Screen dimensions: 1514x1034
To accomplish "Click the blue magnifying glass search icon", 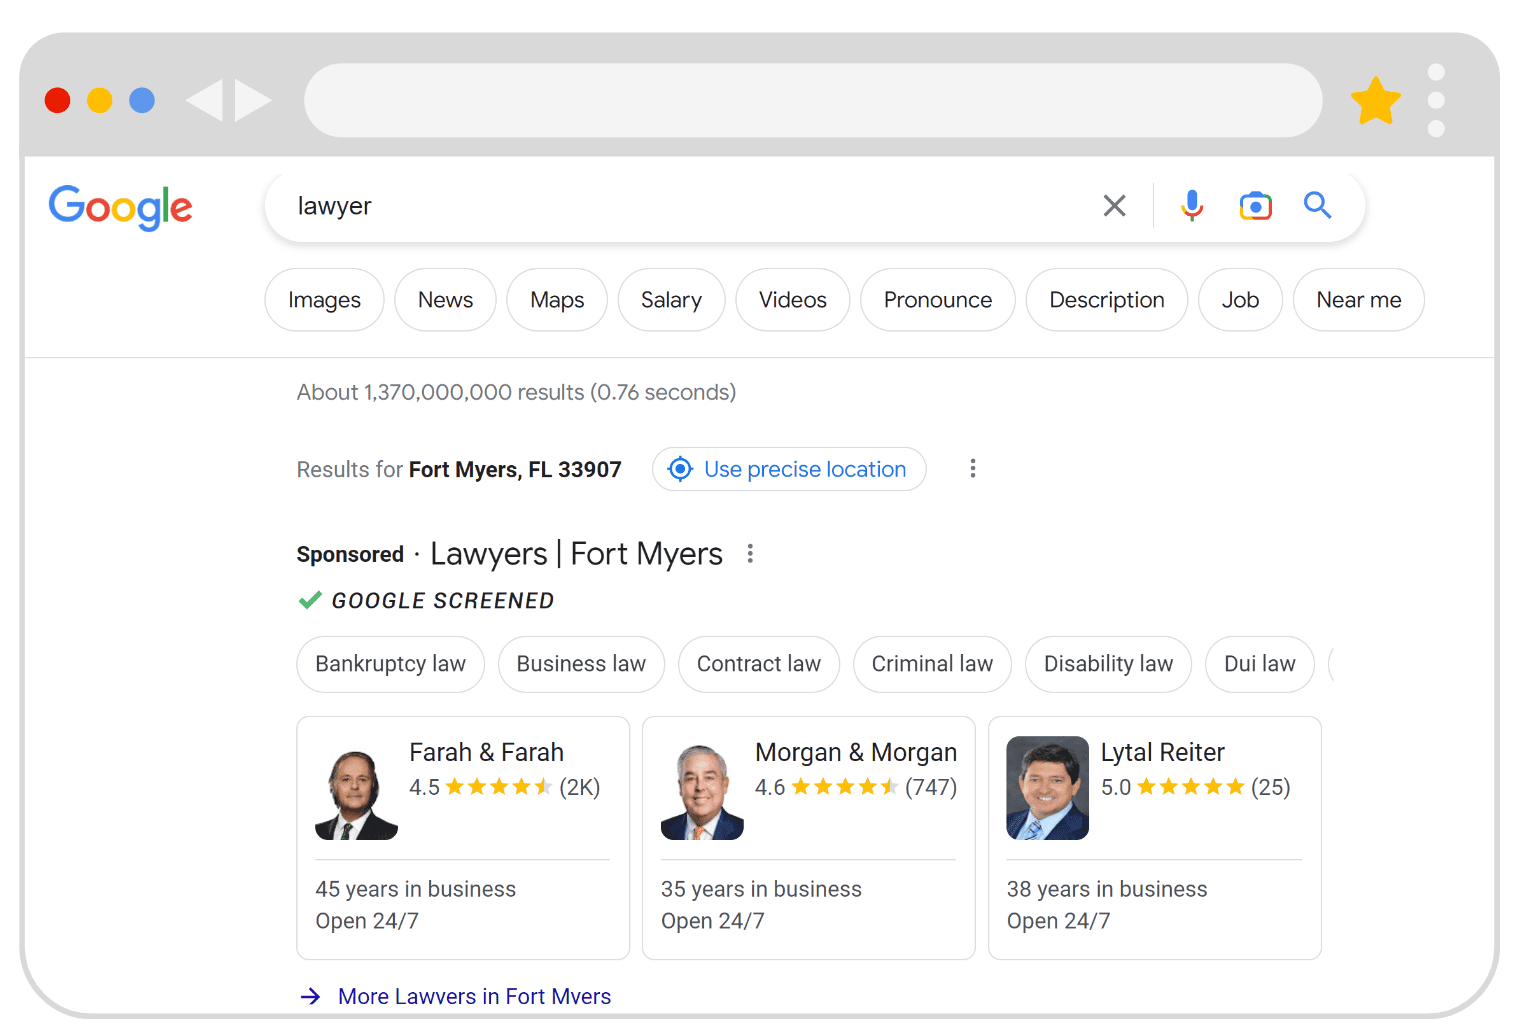I will click(x=1317, y=206).
